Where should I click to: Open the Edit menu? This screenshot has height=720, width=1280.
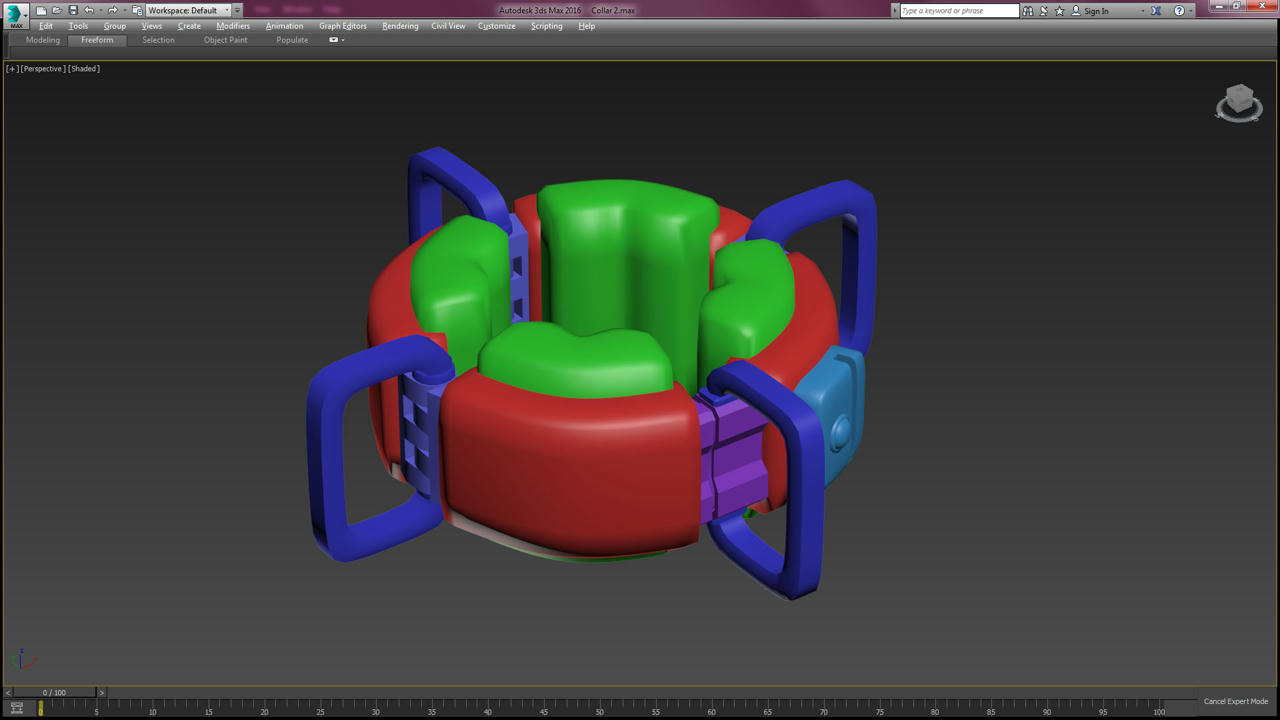tap(46, 26)
